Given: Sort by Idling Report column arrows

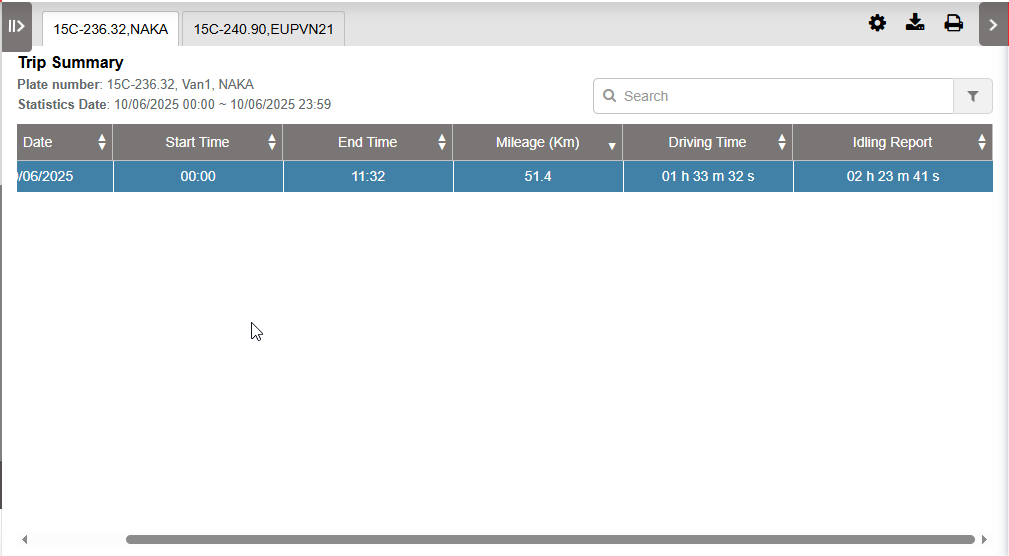Looking at the screenshot, I should click(x=982, y=142).
